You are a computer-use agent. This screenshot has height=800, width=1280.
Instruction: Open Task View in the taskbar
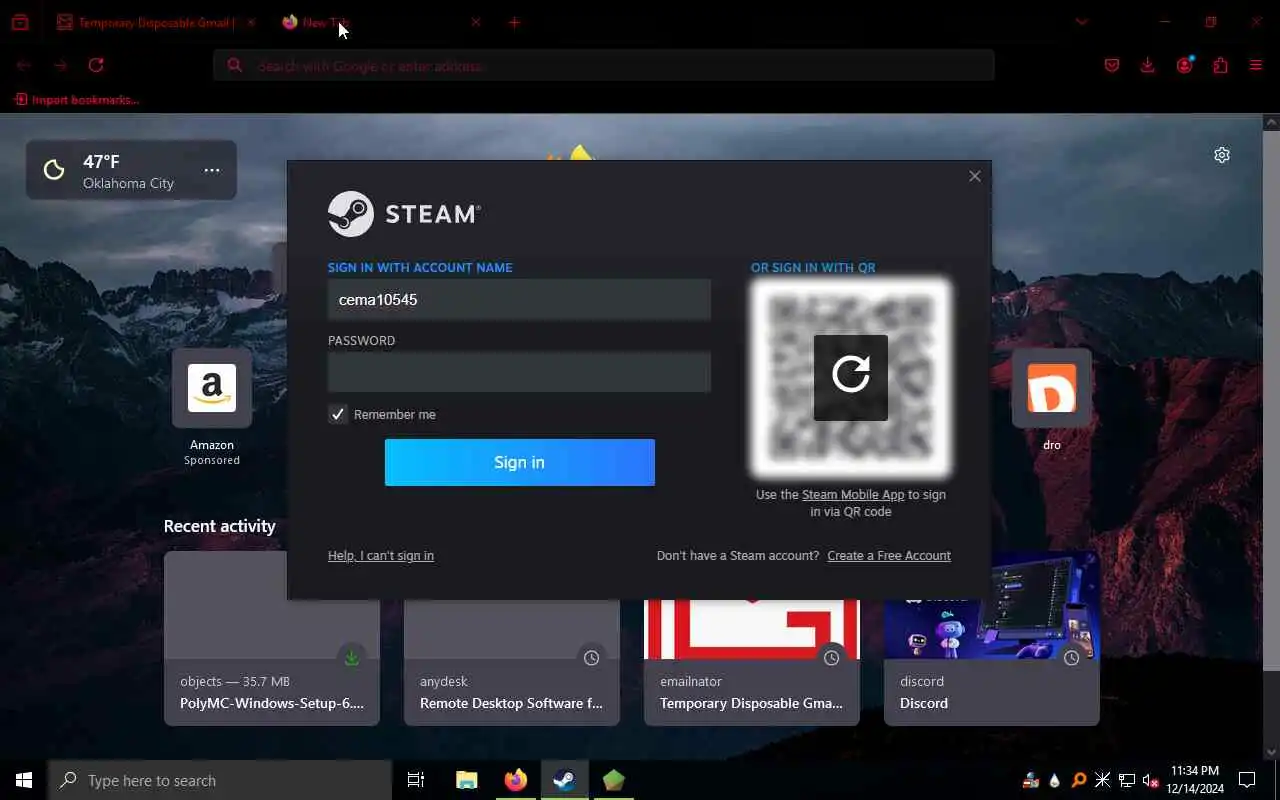pos(416,780)
